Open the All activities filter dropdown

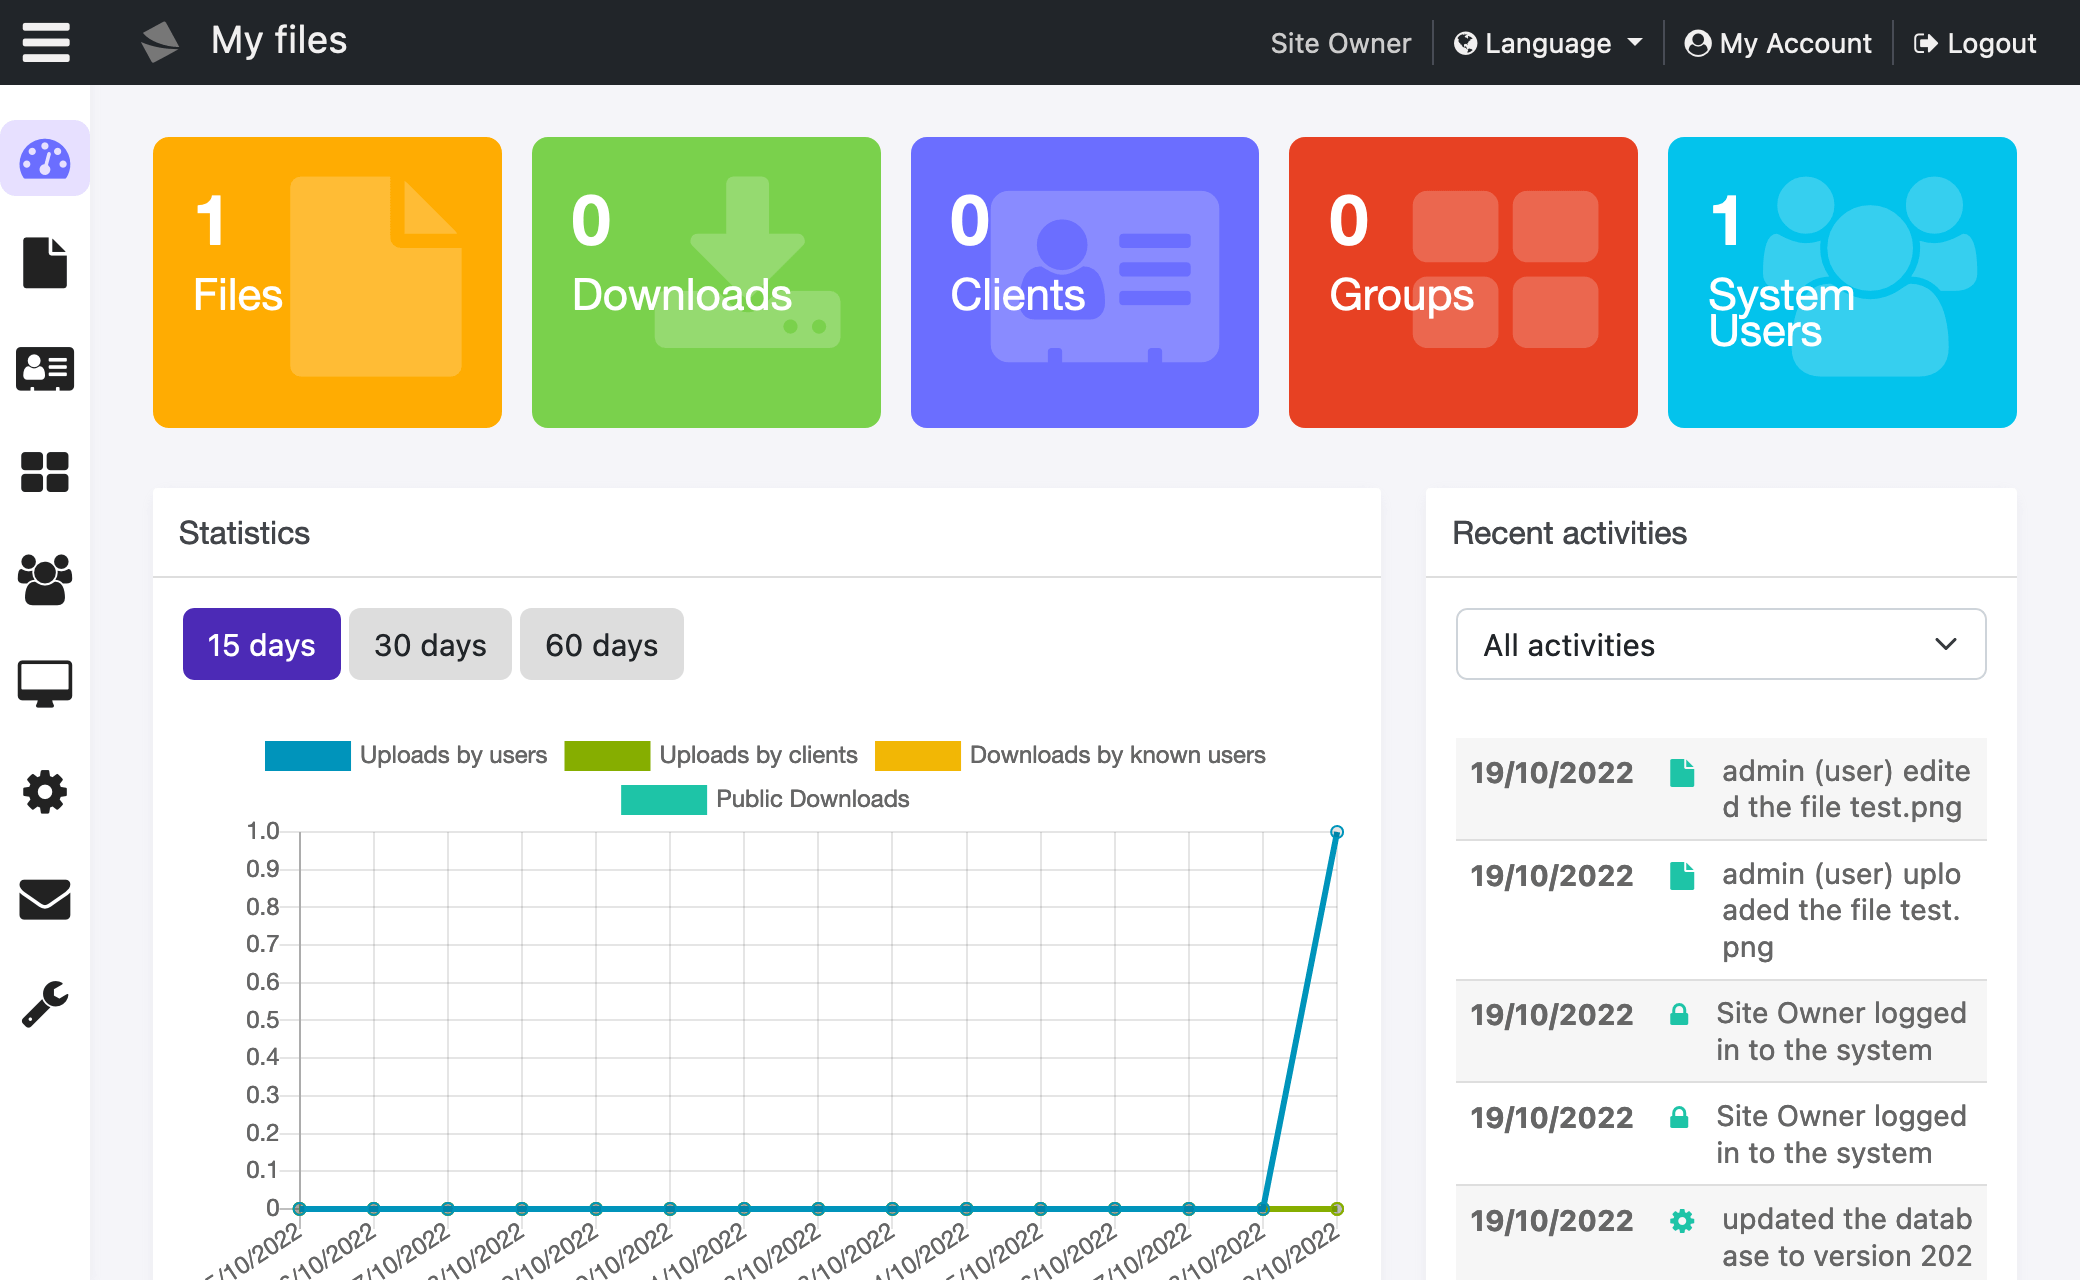pos(1720,645)
